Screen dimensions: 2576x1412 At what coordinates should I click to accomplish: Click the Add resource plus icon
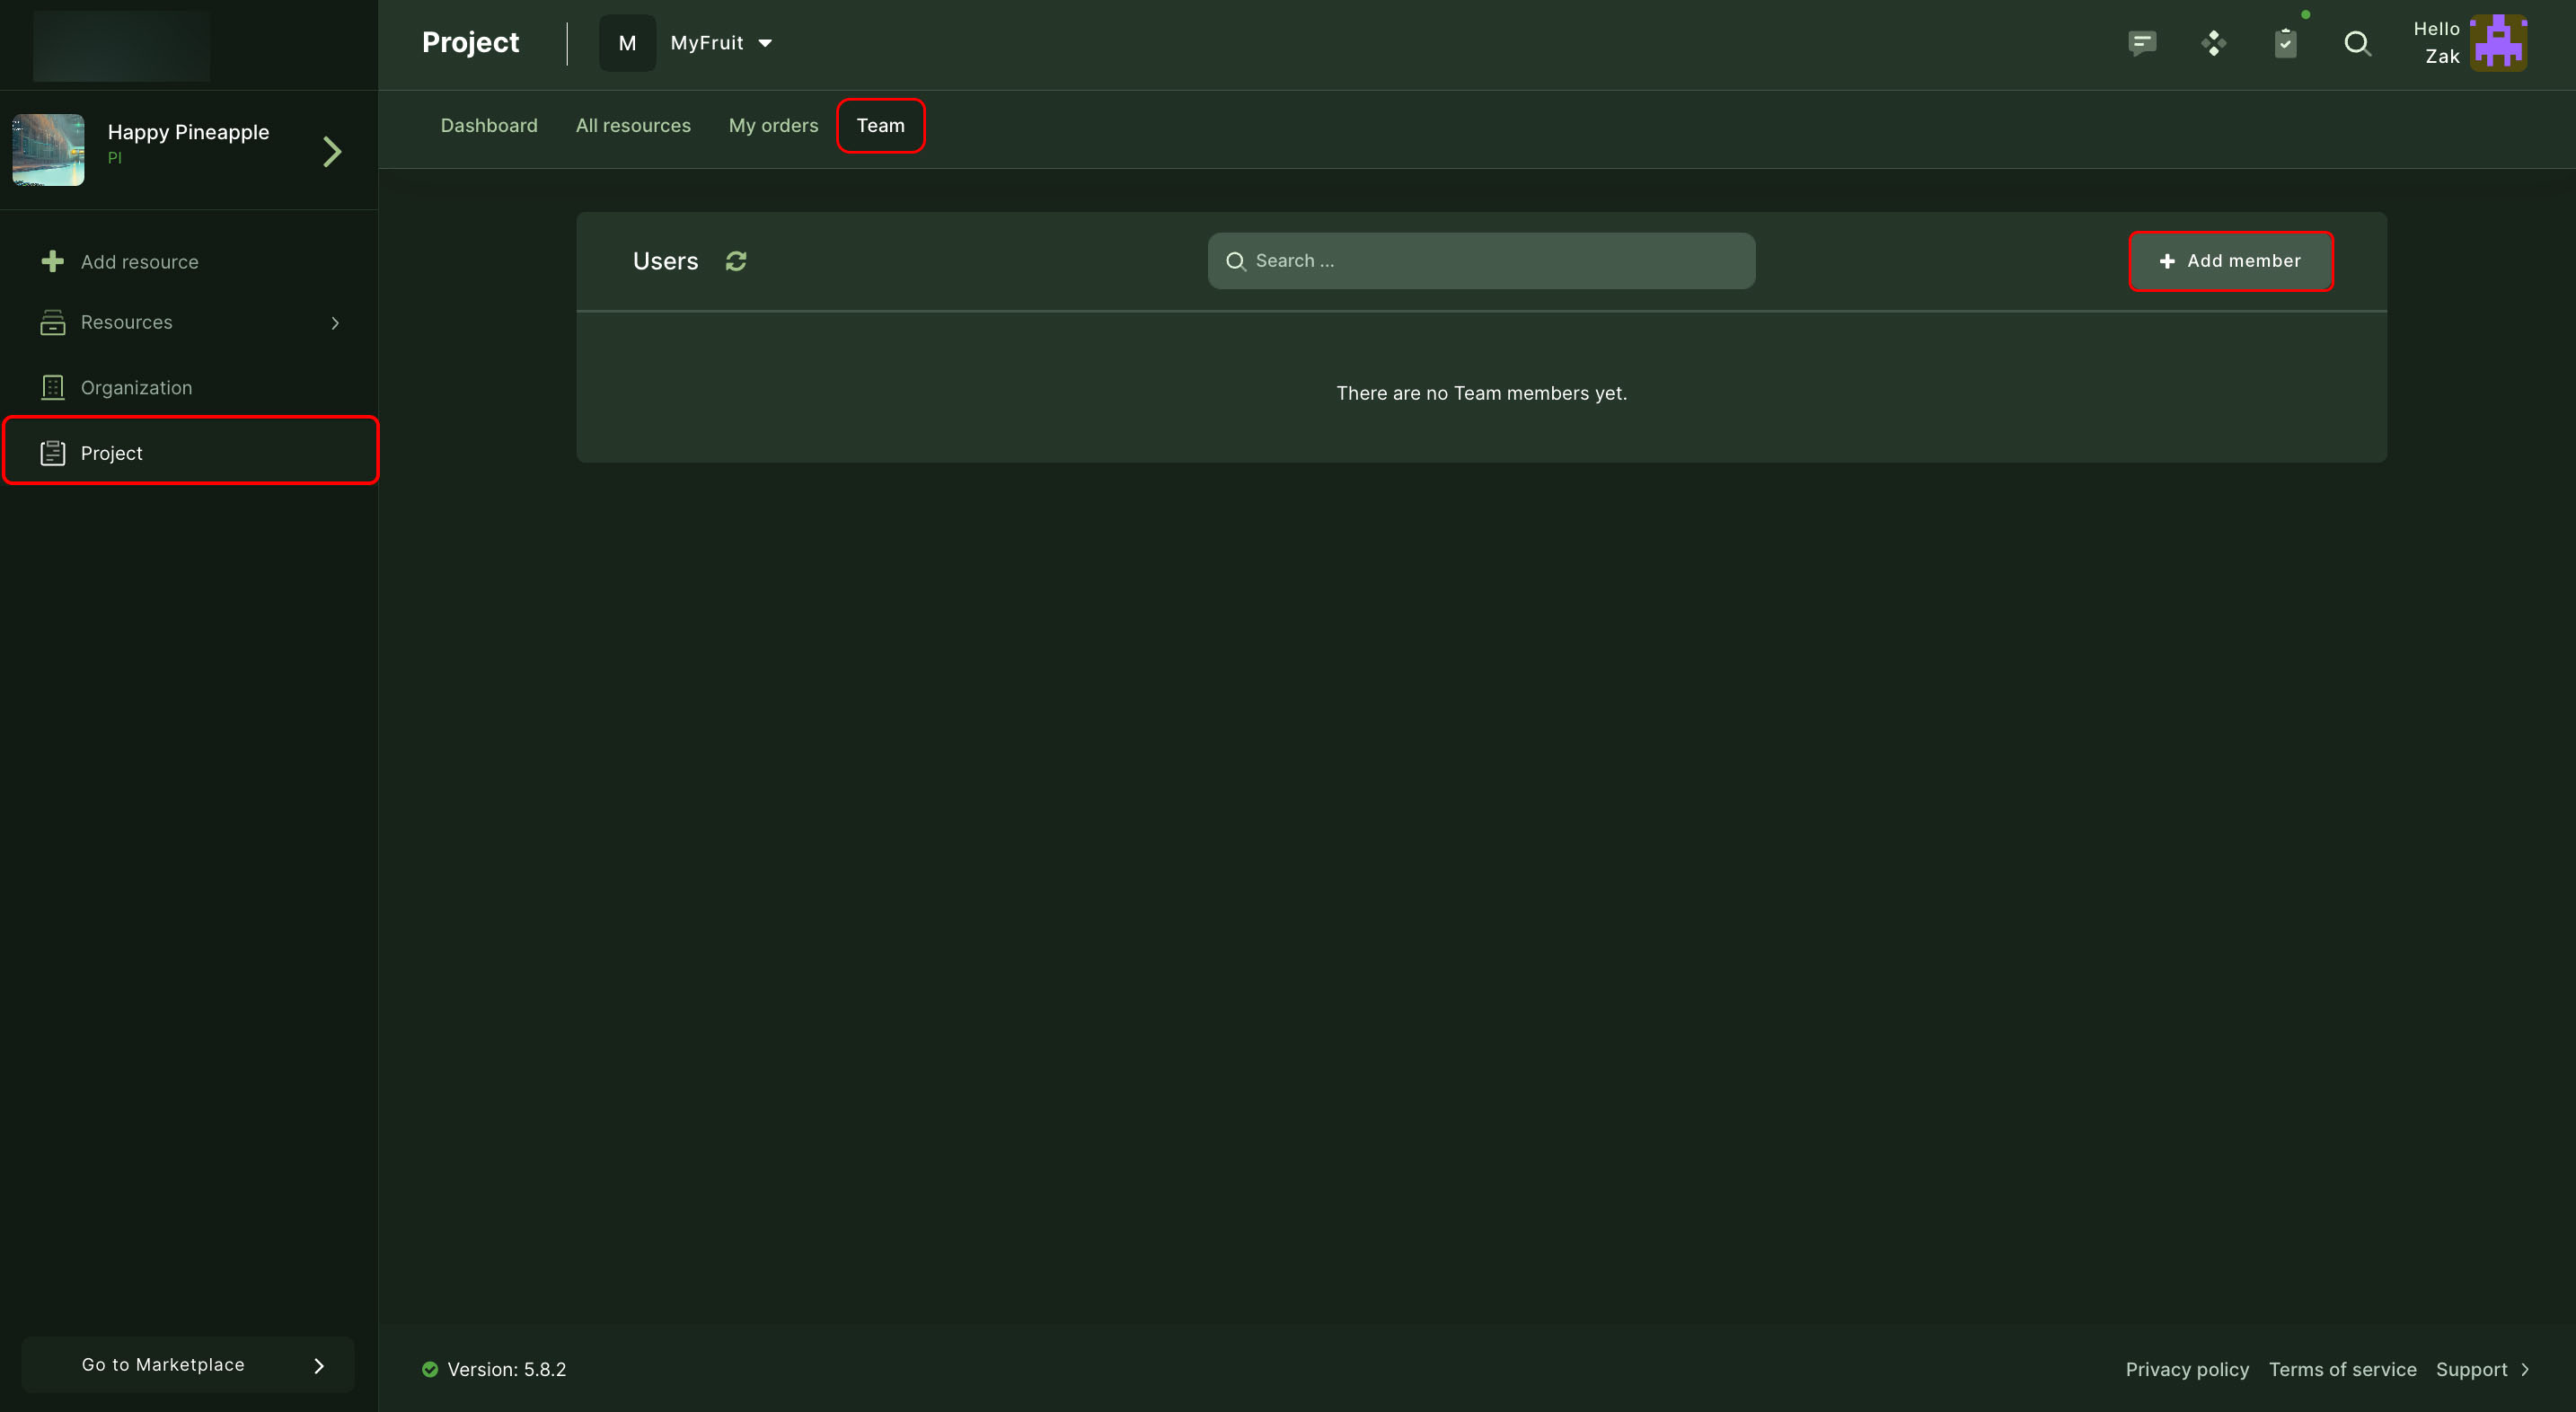pyautogui.click(x=53, y=262)
